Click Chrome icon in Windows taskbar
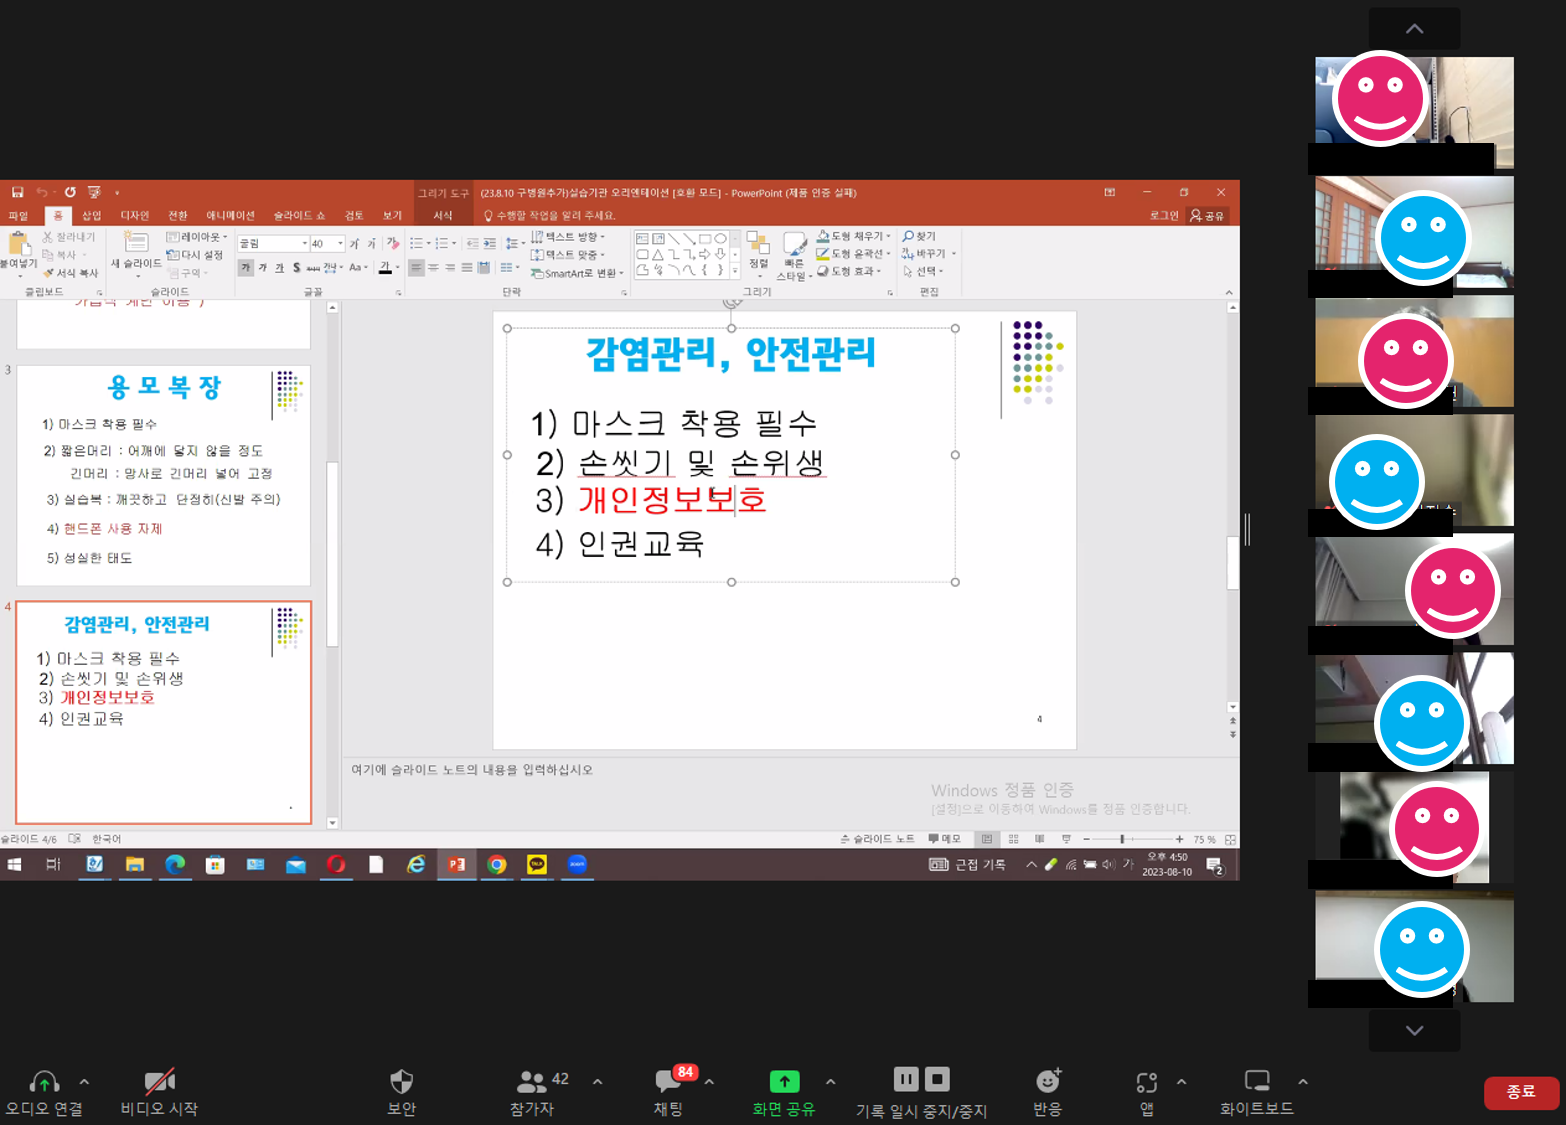This screenshot has height=1125, width=1566. (497, 864)
